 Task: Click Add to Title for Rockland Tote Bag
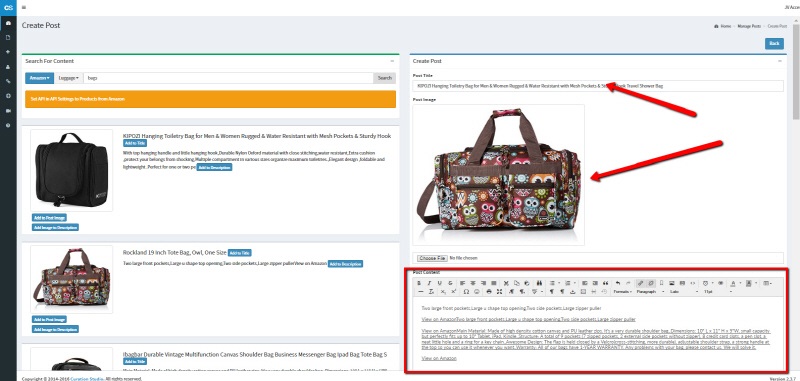[x=240, y=253]
